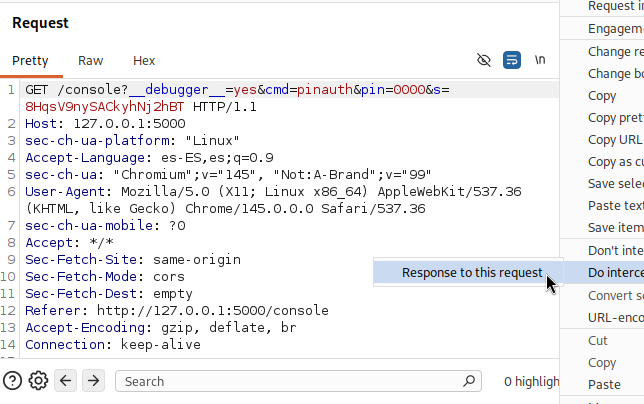Switch to the Pretty tab
The height and width of the screenshot is (404, 644).
[x=30, y=61]
